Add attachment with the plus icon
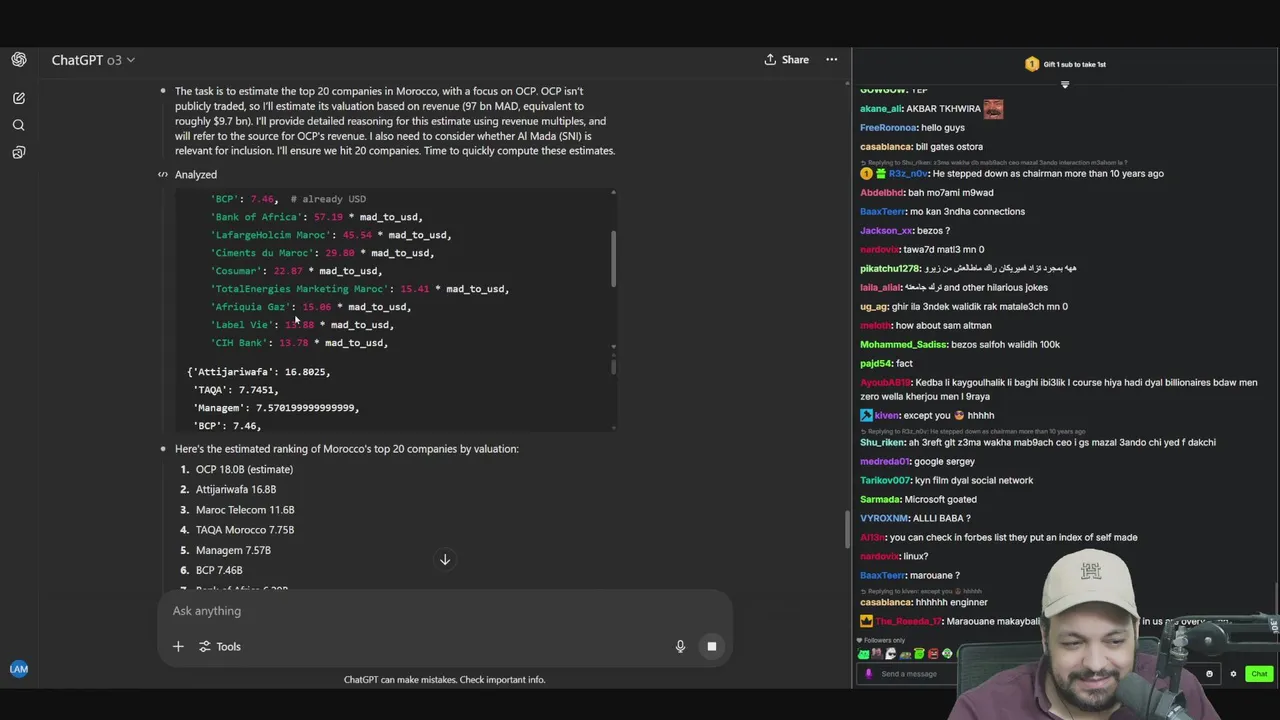1280x720 pixels. point(178,646)
